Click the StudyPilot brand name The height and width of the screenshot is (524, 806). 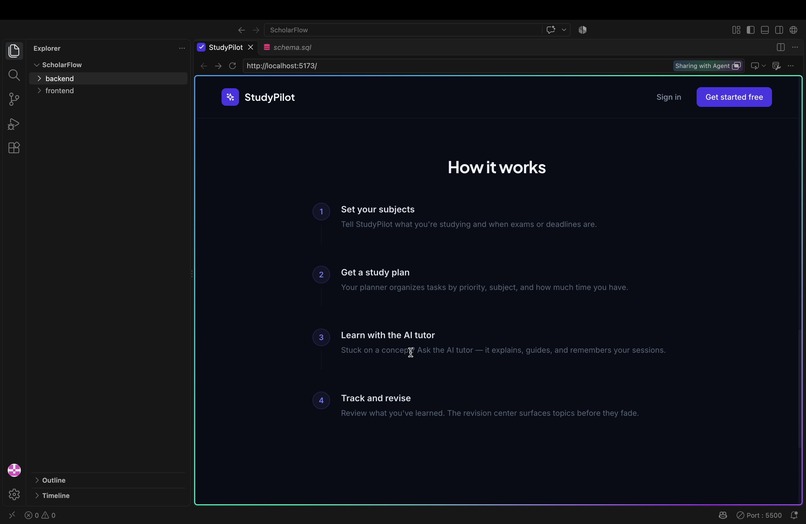point(269,97)
